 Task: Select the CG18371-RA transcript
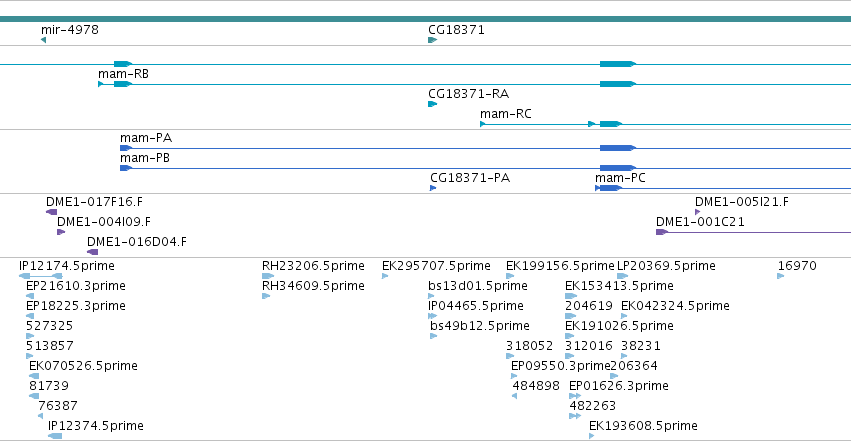click(x=433, y=104)
